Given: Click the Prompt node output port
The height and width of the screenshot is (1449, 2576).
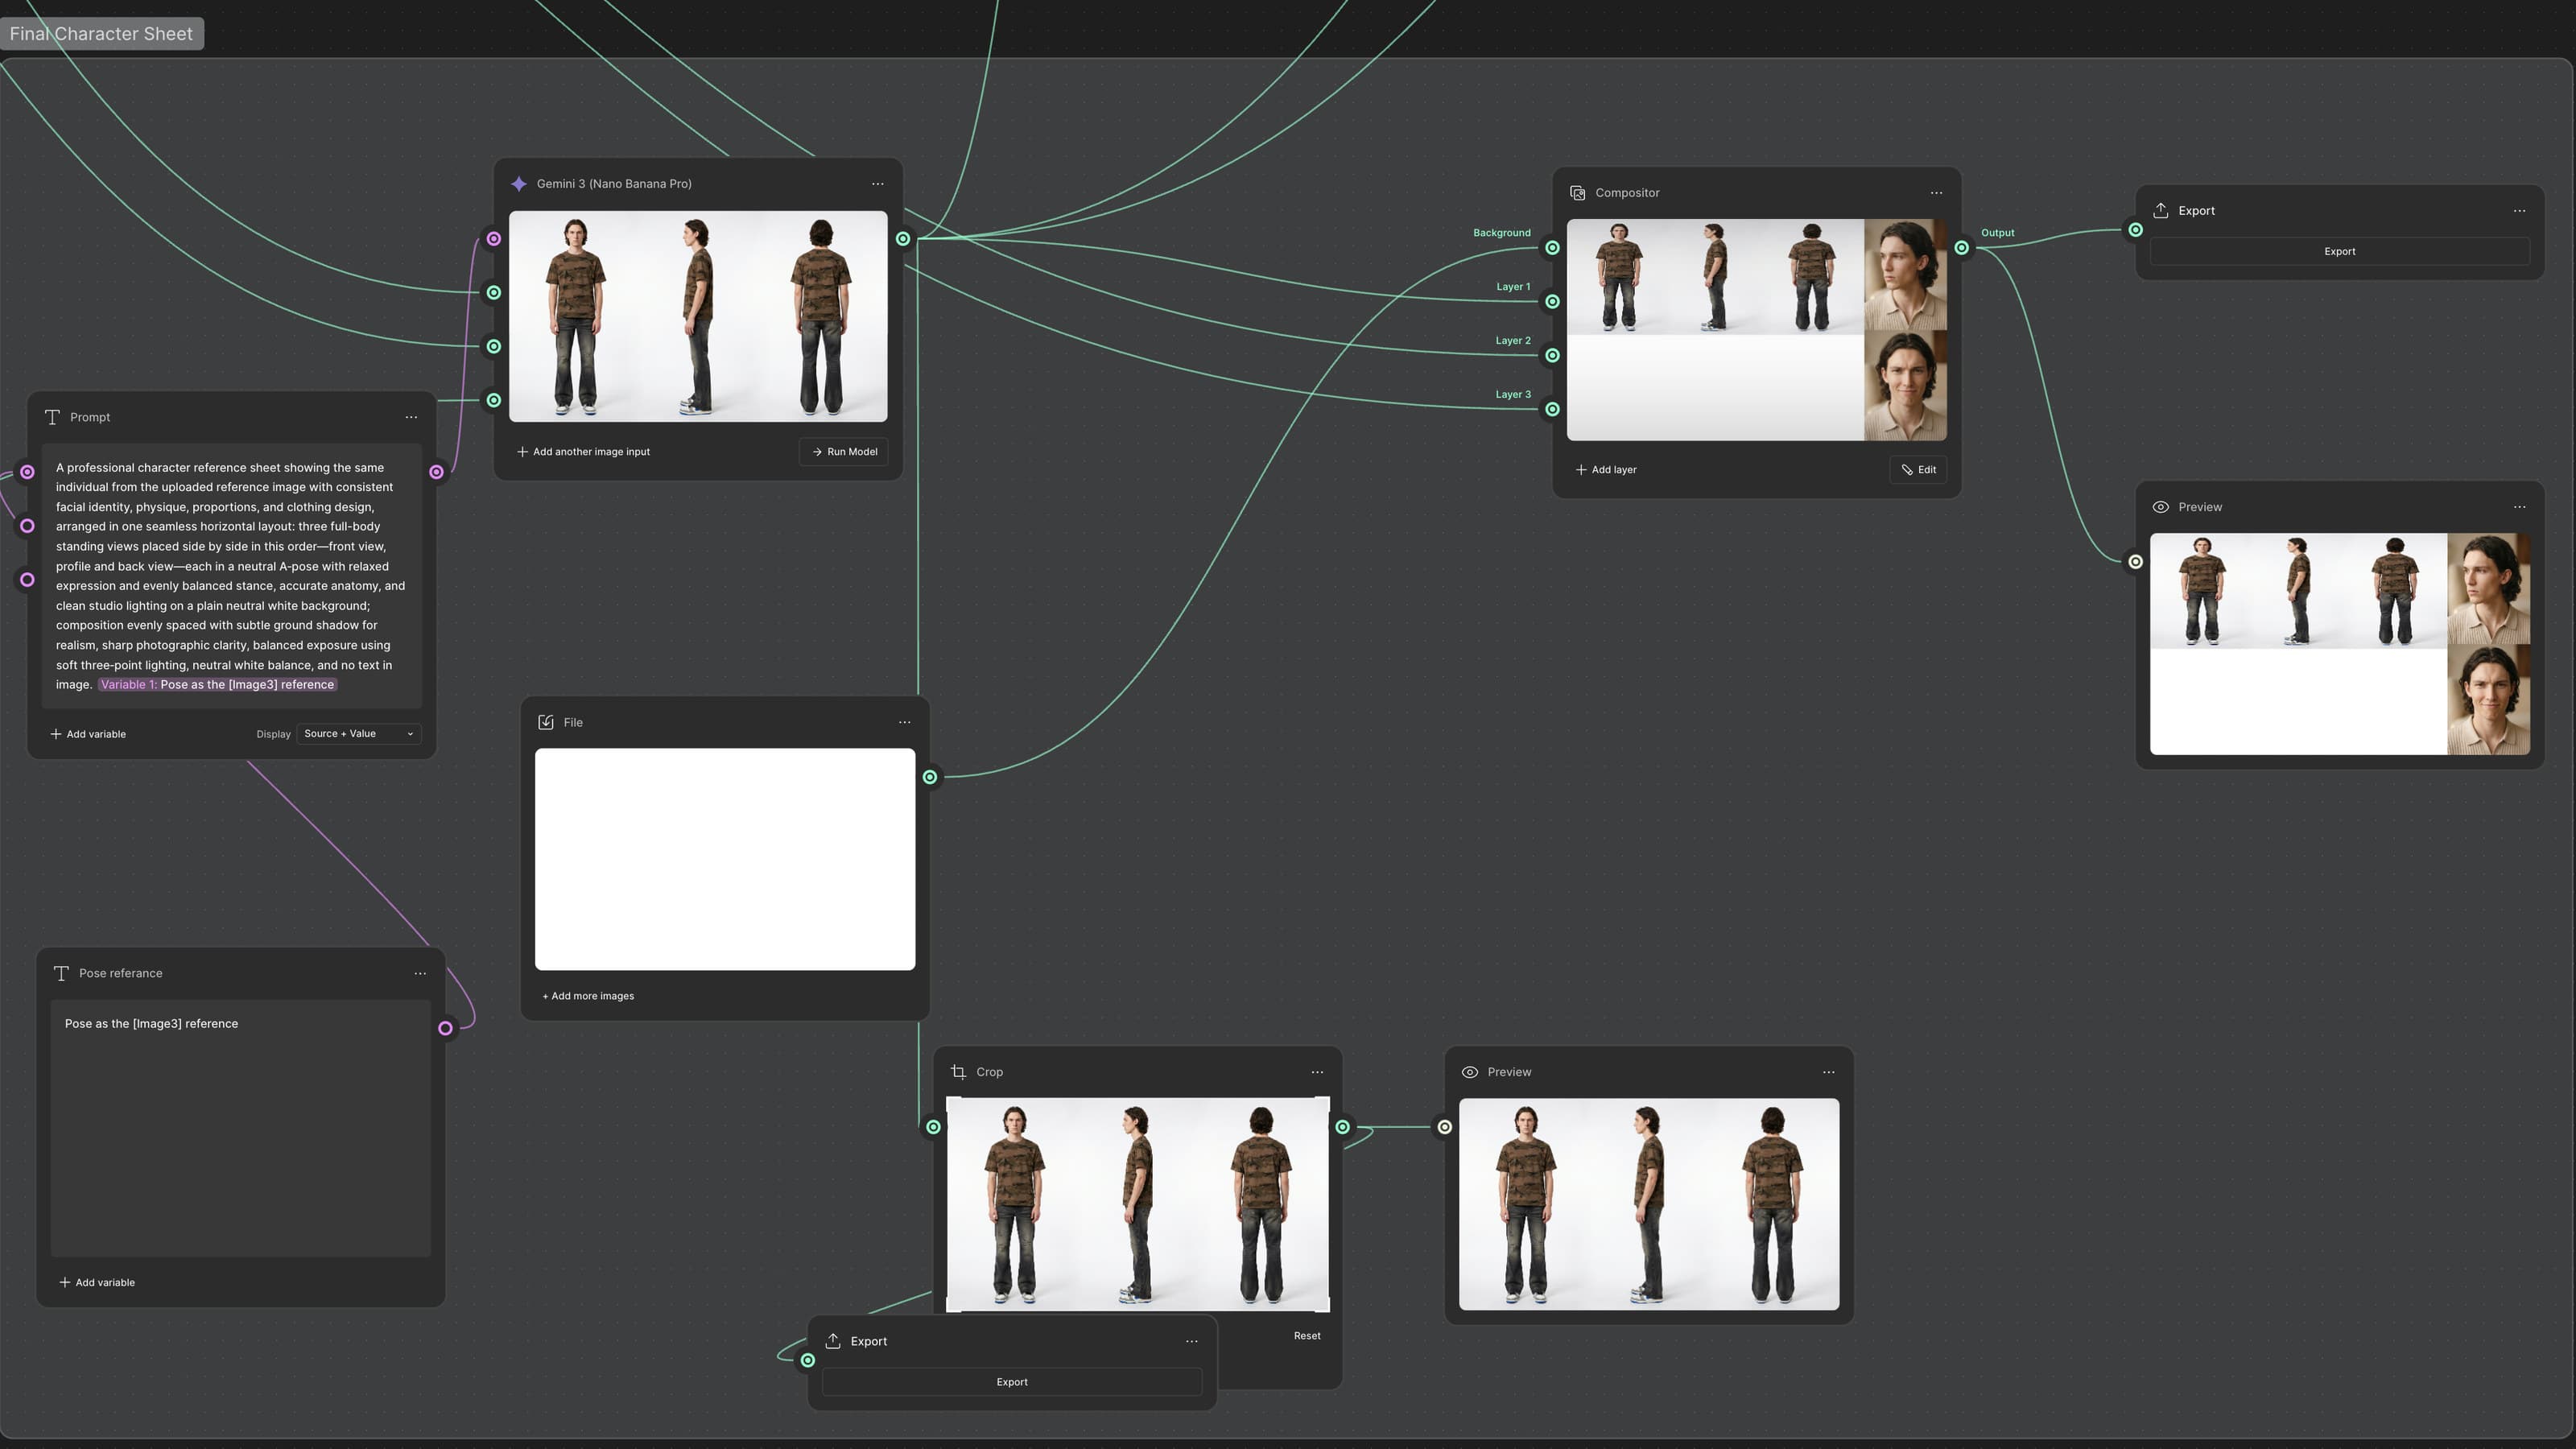Looking at the screenshot, I should point(436,472).
